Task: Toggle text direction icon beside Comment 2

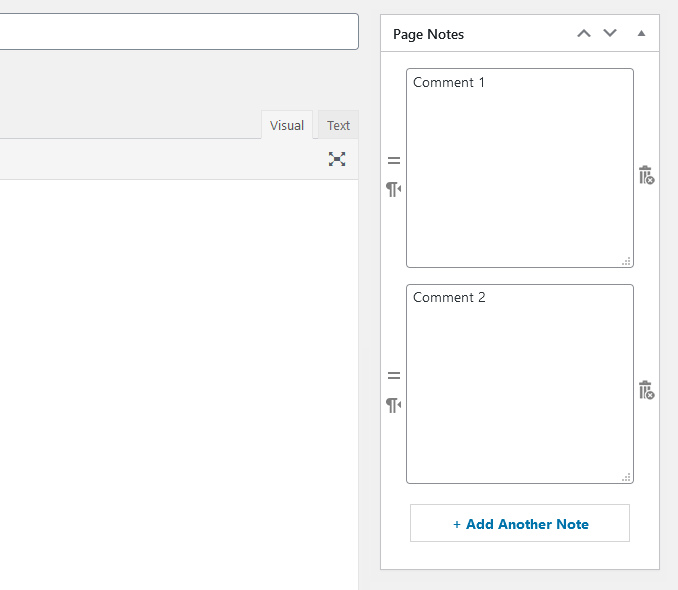Action: pyautogui.click(x=393, y=405)
